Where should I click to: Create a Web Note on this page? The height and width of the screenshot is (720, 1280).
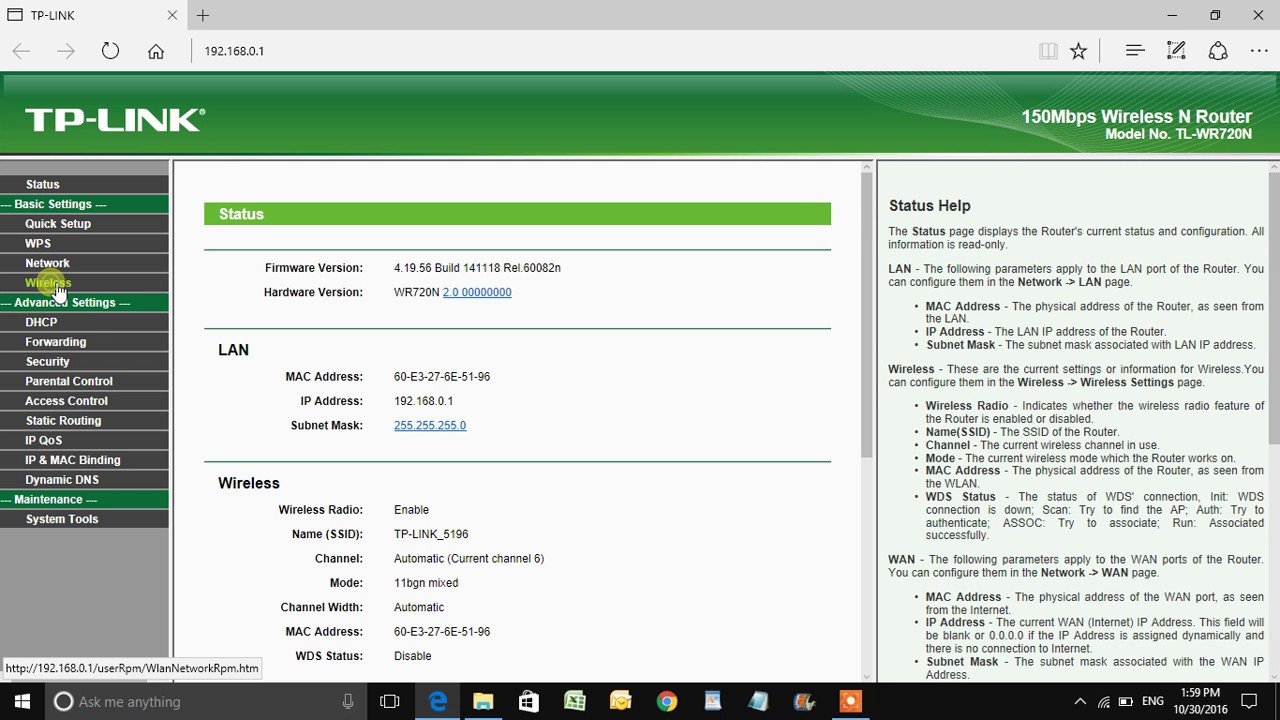(1176, 50)
